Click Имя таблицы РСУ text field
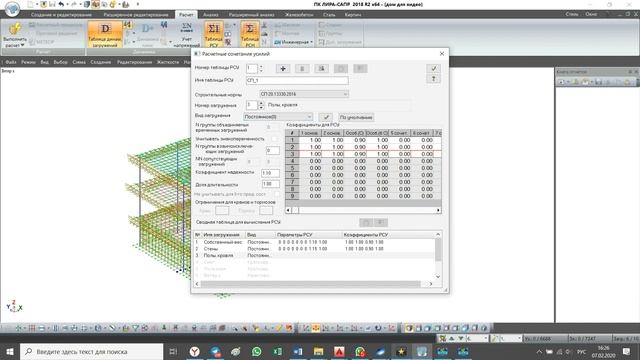 click(x=297, y=80)
